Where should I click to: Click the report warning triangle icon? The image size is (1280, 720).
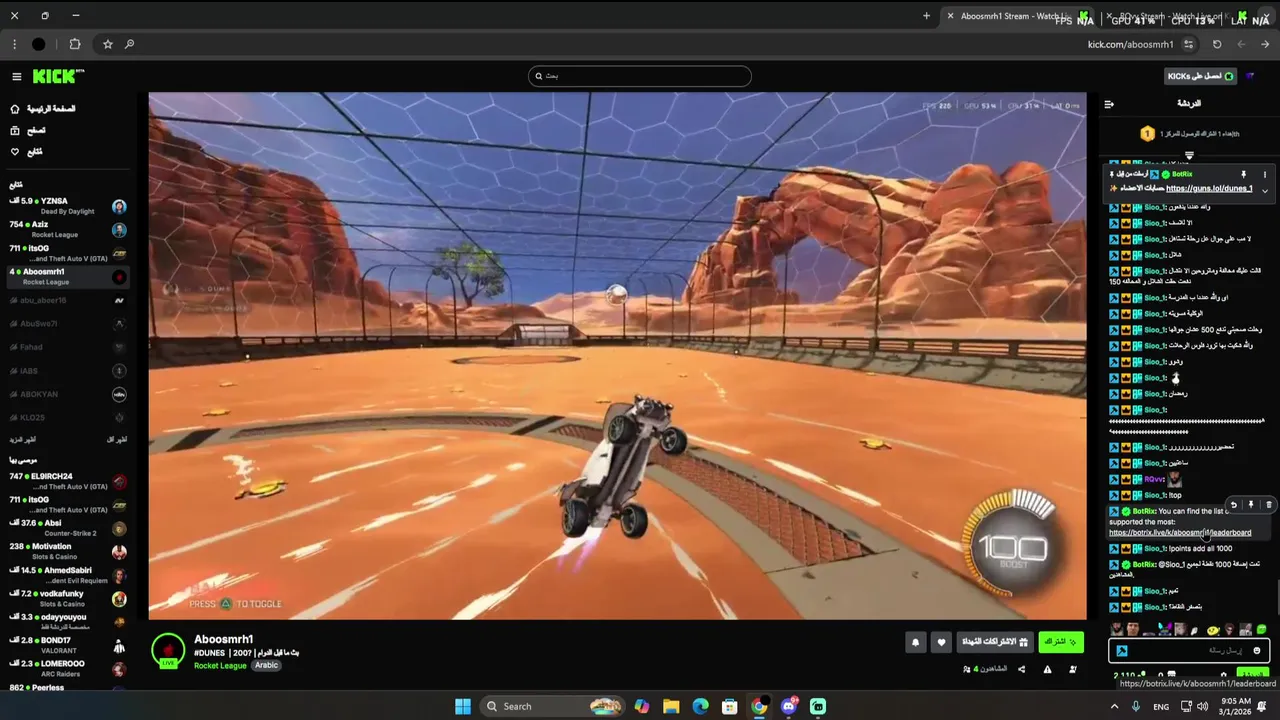pos(1047,669)
